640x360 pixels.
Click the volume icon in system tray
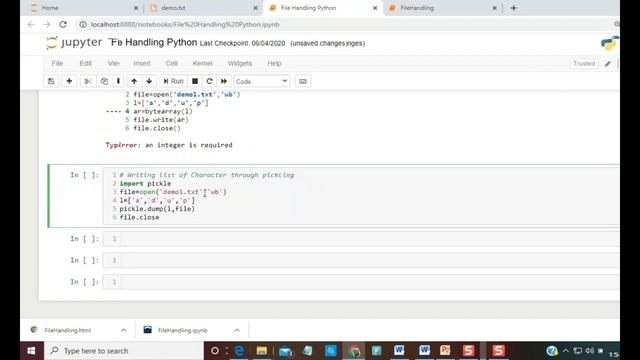(x=589, y=351)
